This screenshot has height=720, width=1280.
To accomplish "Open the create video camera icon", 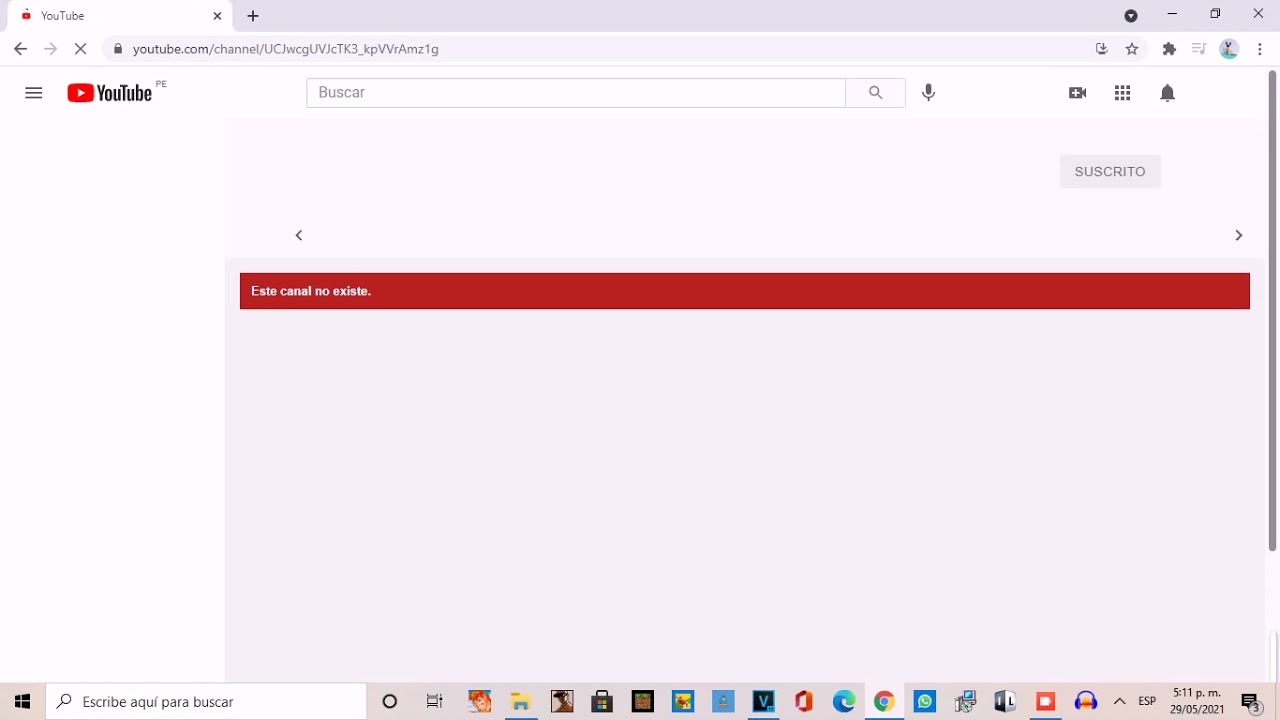I will (x=1077, y=93).
